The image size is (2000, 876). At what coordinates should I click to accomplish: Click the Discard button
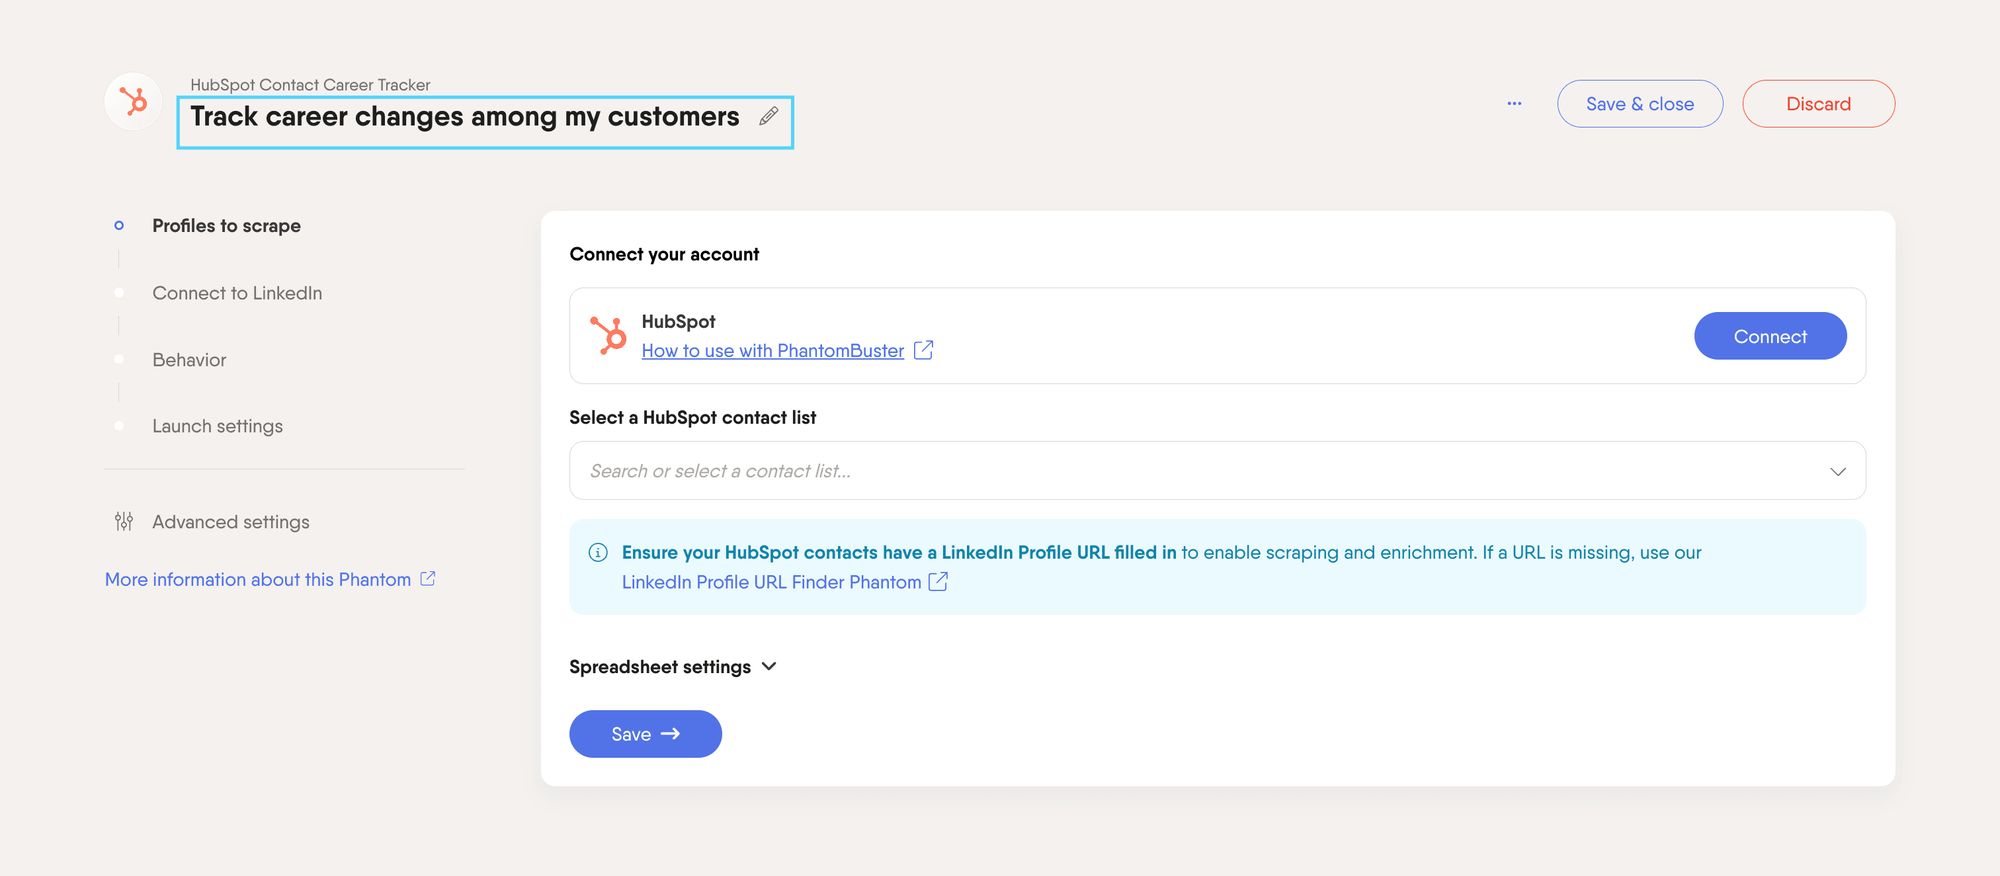[x=1818, y=104]
